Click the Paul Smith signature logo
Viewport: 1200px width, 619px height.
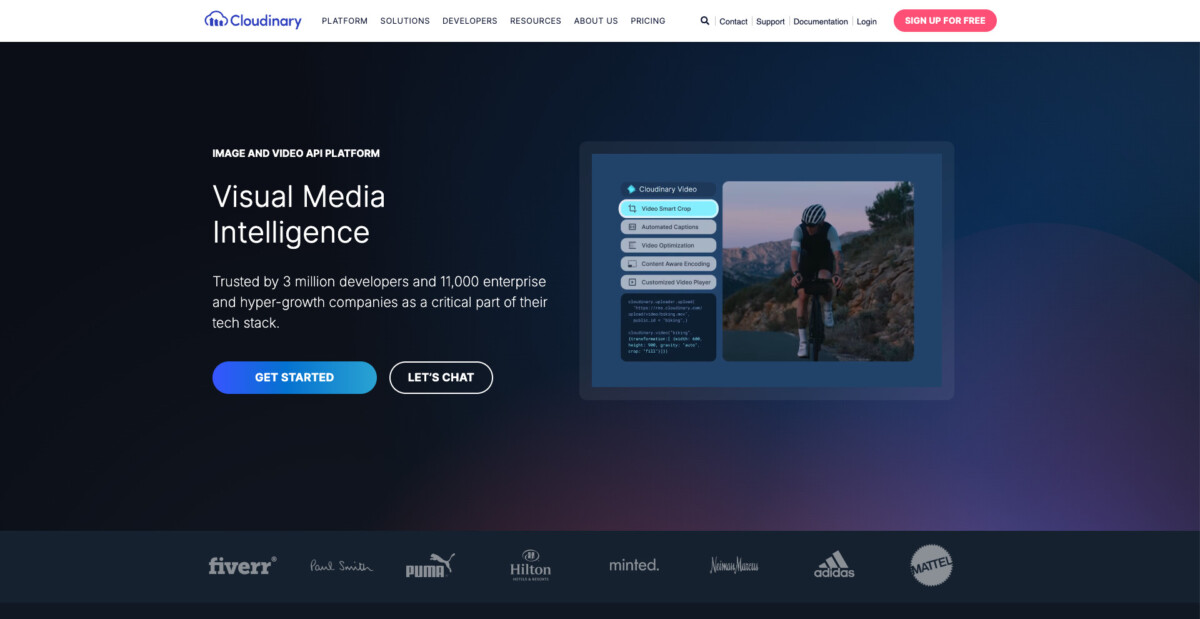pyautogui.click(x=341, y=566)
